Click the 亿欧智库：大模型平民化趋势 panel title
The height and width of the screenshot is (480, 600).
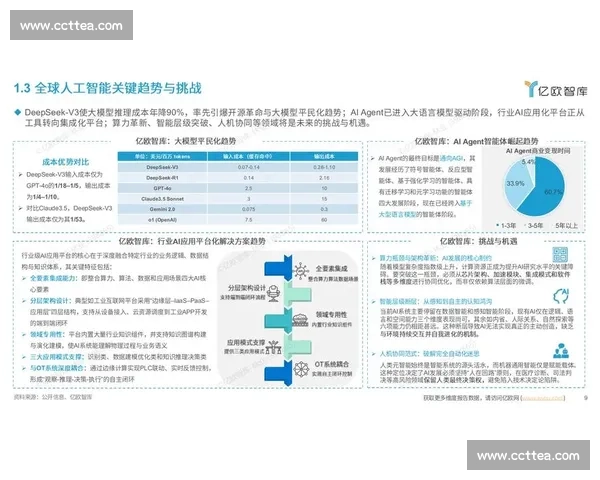[x=186, y=141]
